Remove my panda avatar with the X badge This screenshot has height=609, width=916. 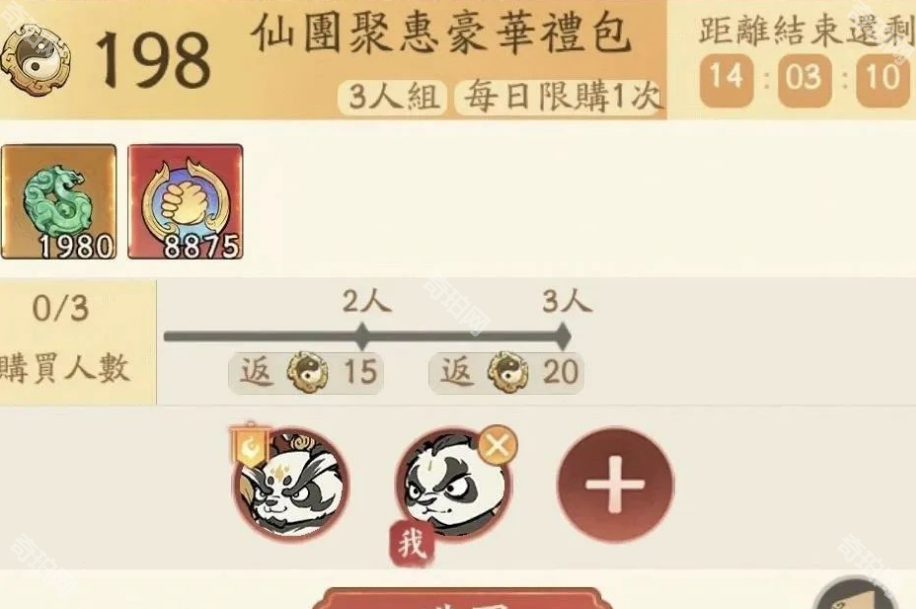click(497, 445)
